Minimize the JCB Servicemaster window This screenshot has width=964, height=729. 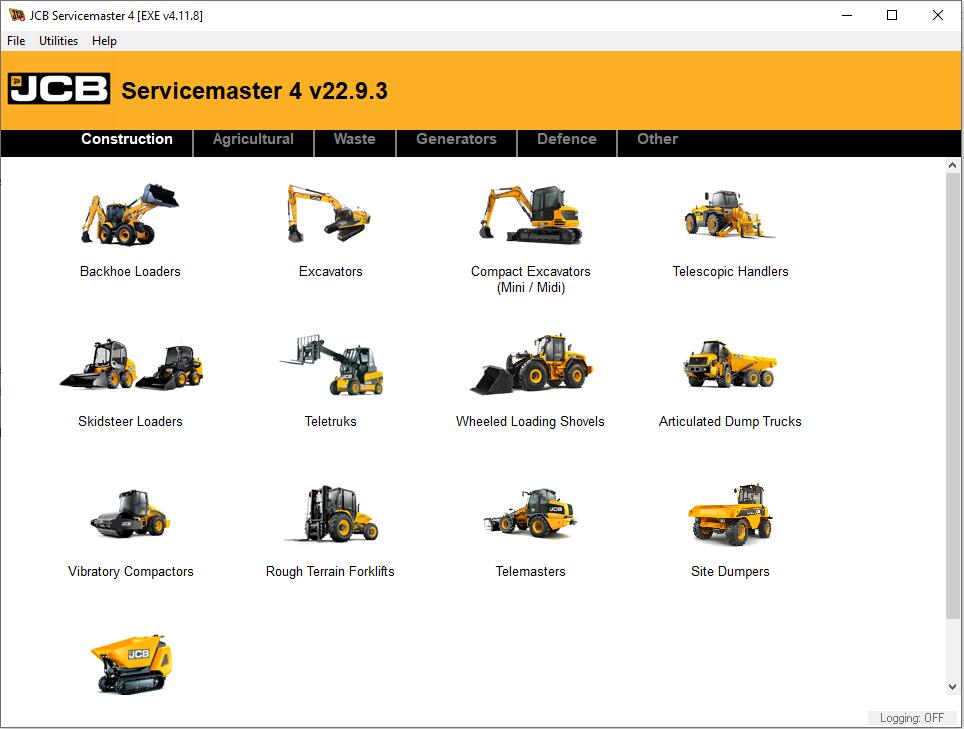point(847,15)
